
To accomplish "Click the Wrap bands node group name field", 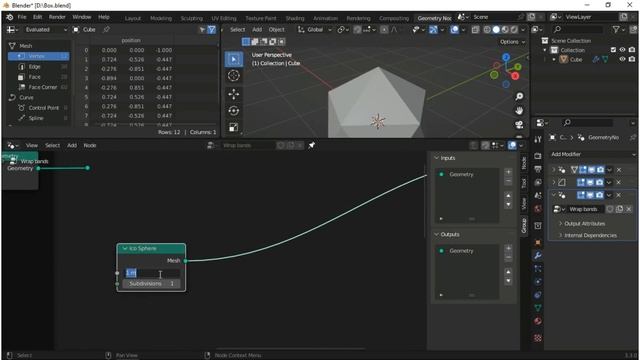I will tap(586, 209).
